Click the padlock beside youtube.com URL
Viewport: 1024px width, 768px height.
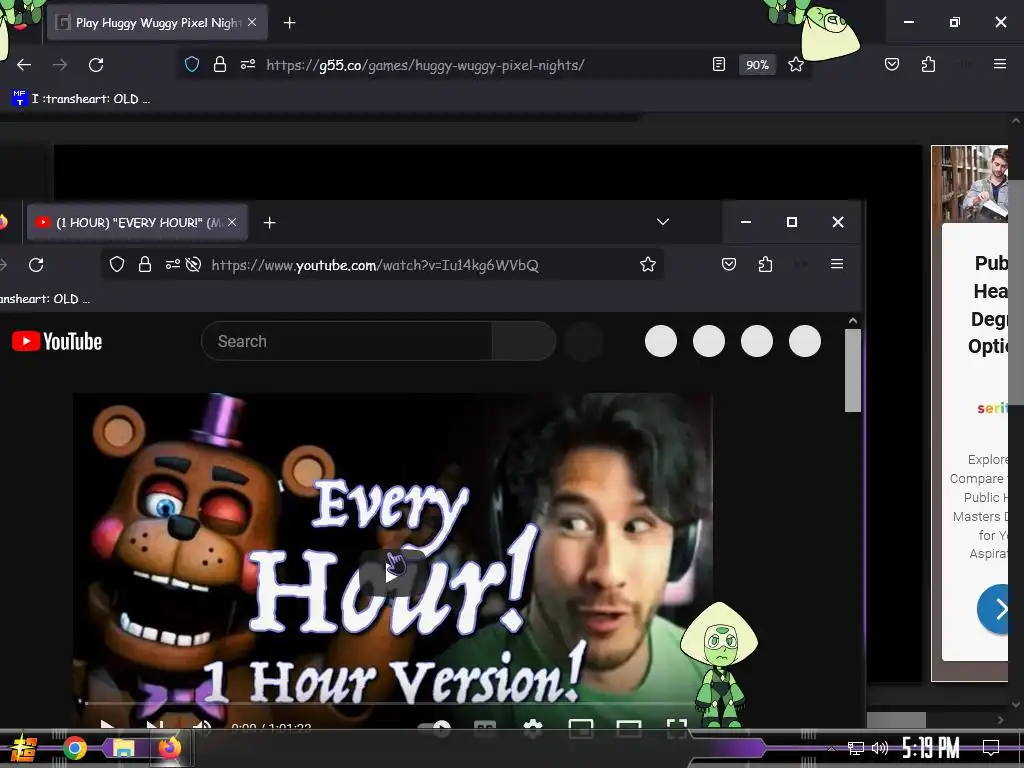pyautogui.click(x=144, y=264)
